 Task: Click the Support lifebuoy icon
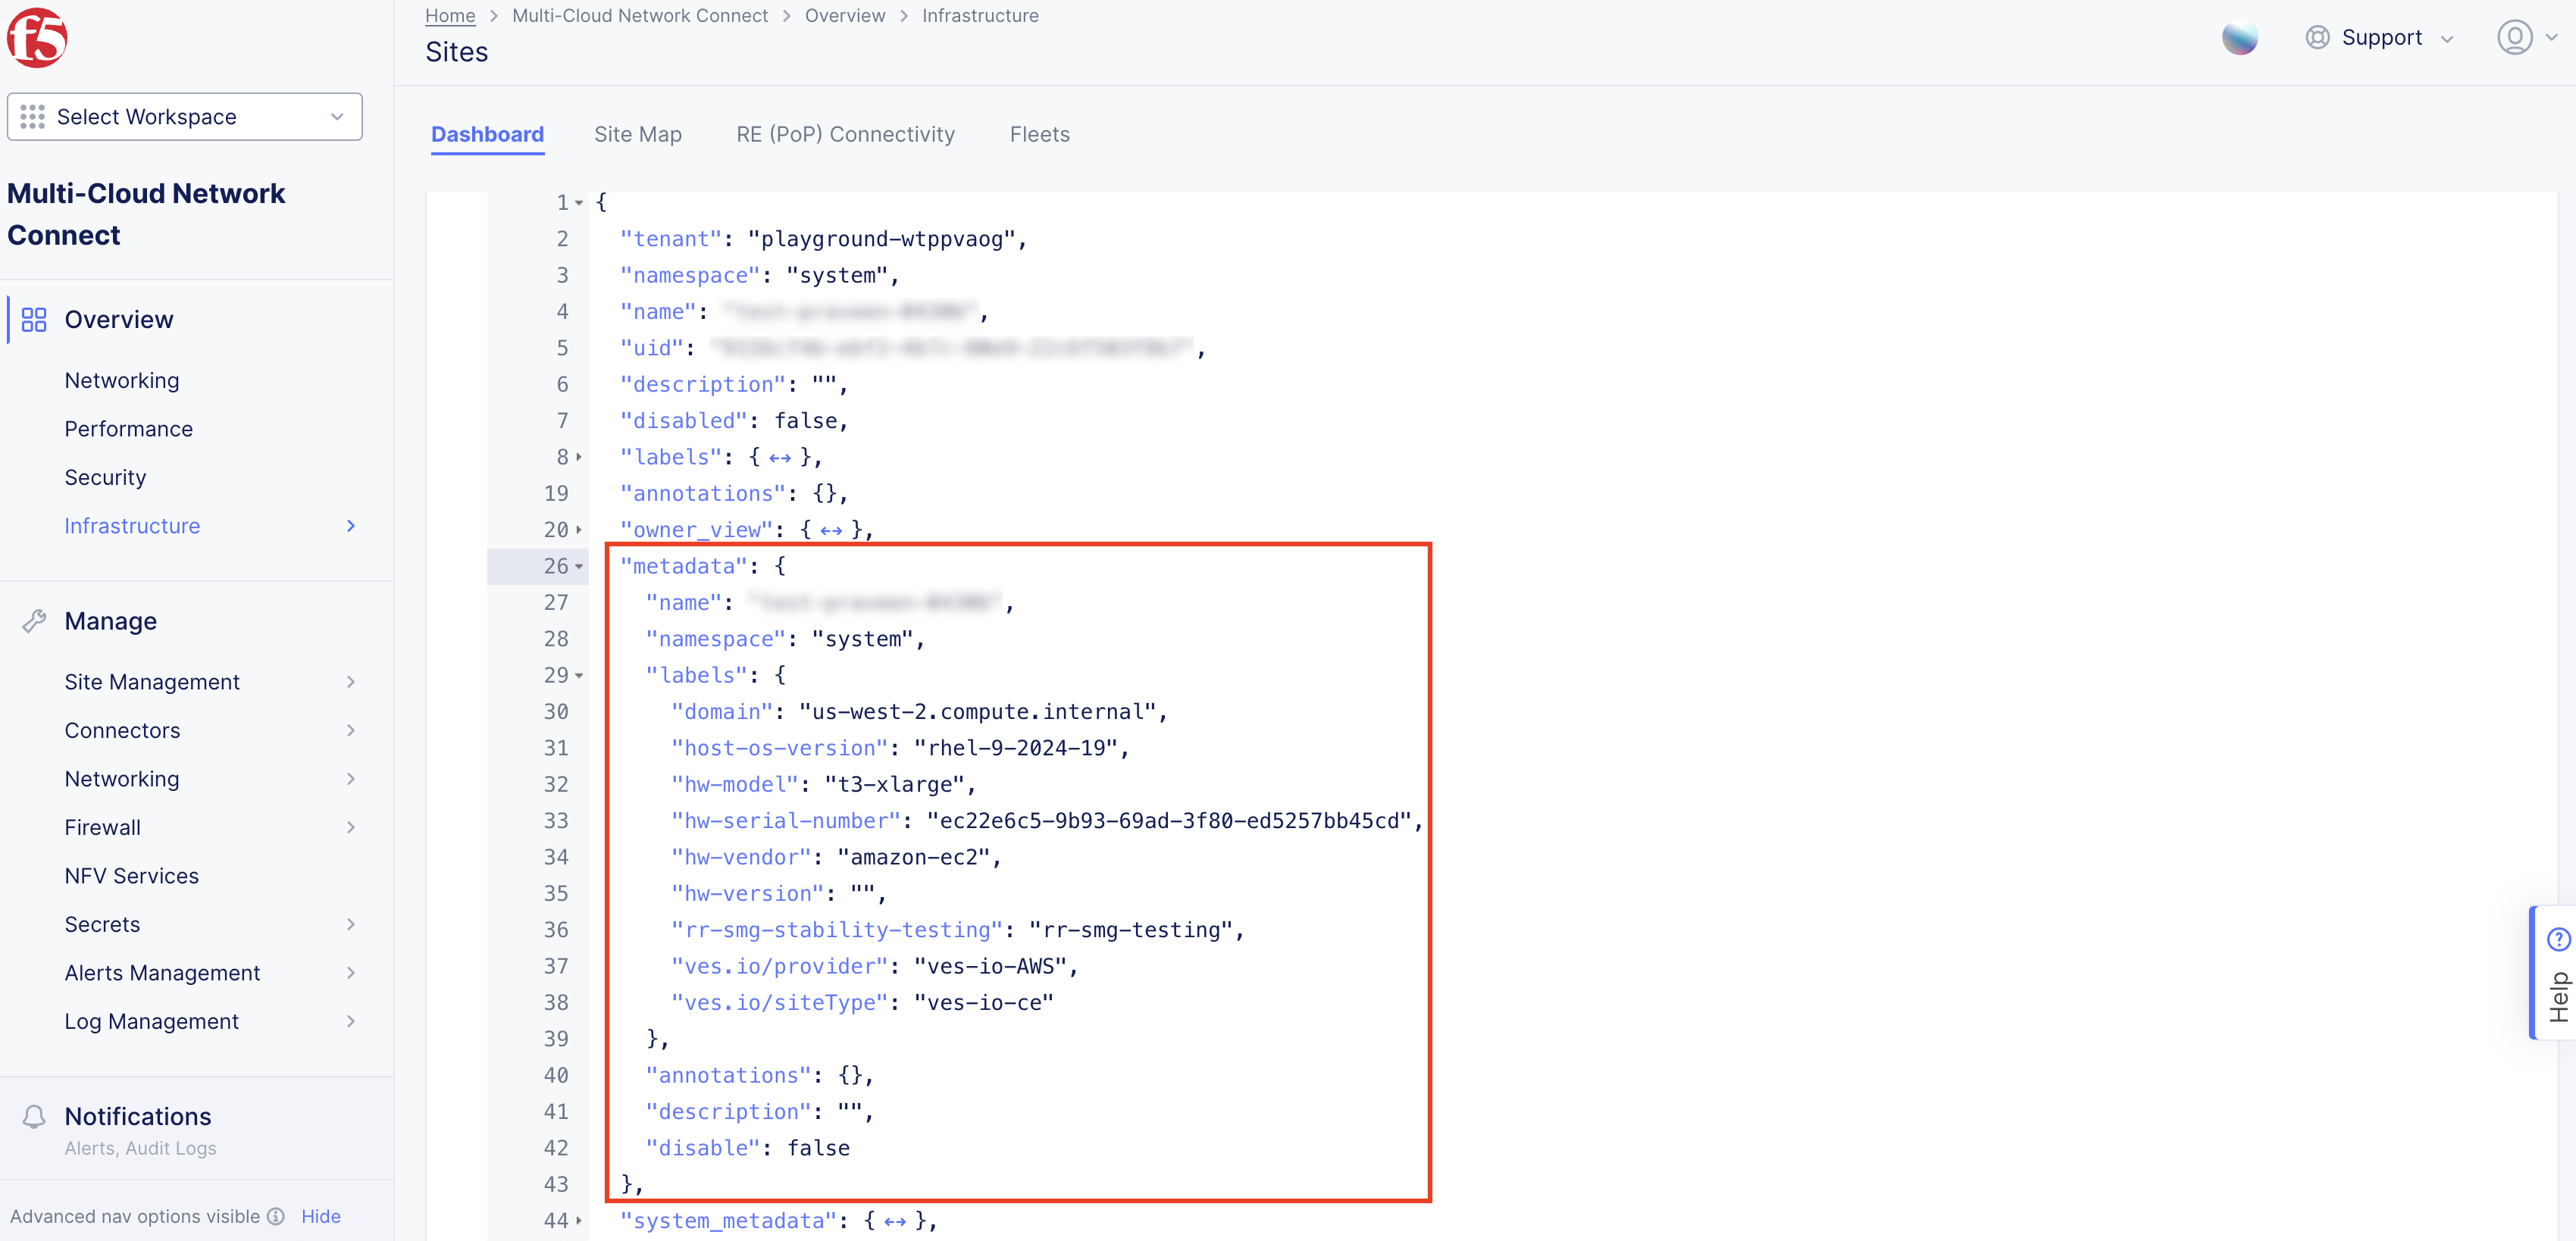click(2318, 37)
